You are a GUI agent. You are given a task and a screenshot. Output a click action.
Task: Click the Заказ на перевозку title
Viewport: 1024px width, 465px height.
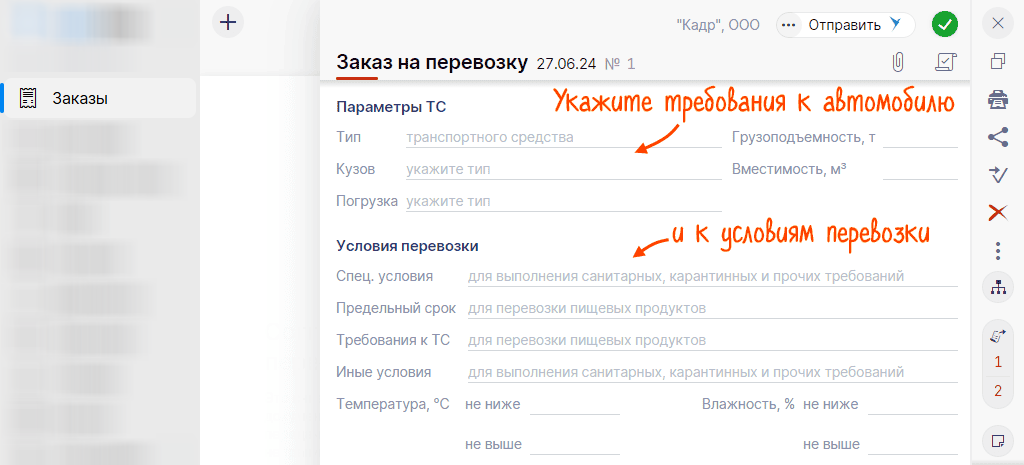pyautogui.click(x=431, y=62)
